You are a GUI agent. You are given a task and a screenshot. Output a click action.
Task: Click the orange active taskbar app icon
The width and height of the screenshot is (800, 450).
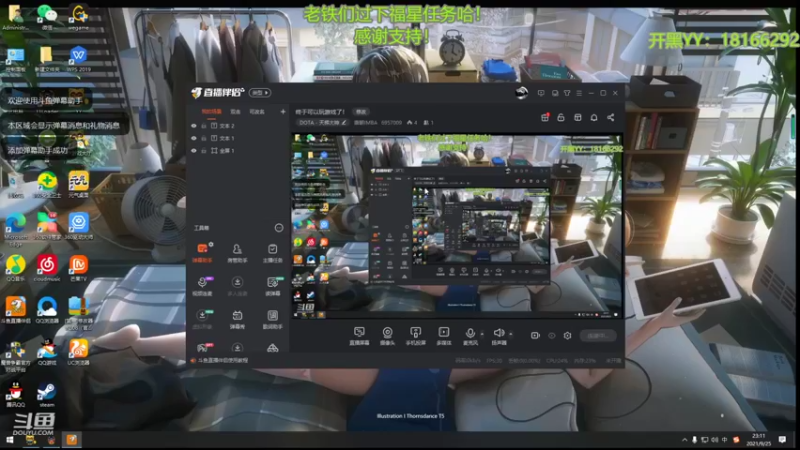(x=71, y=440)
